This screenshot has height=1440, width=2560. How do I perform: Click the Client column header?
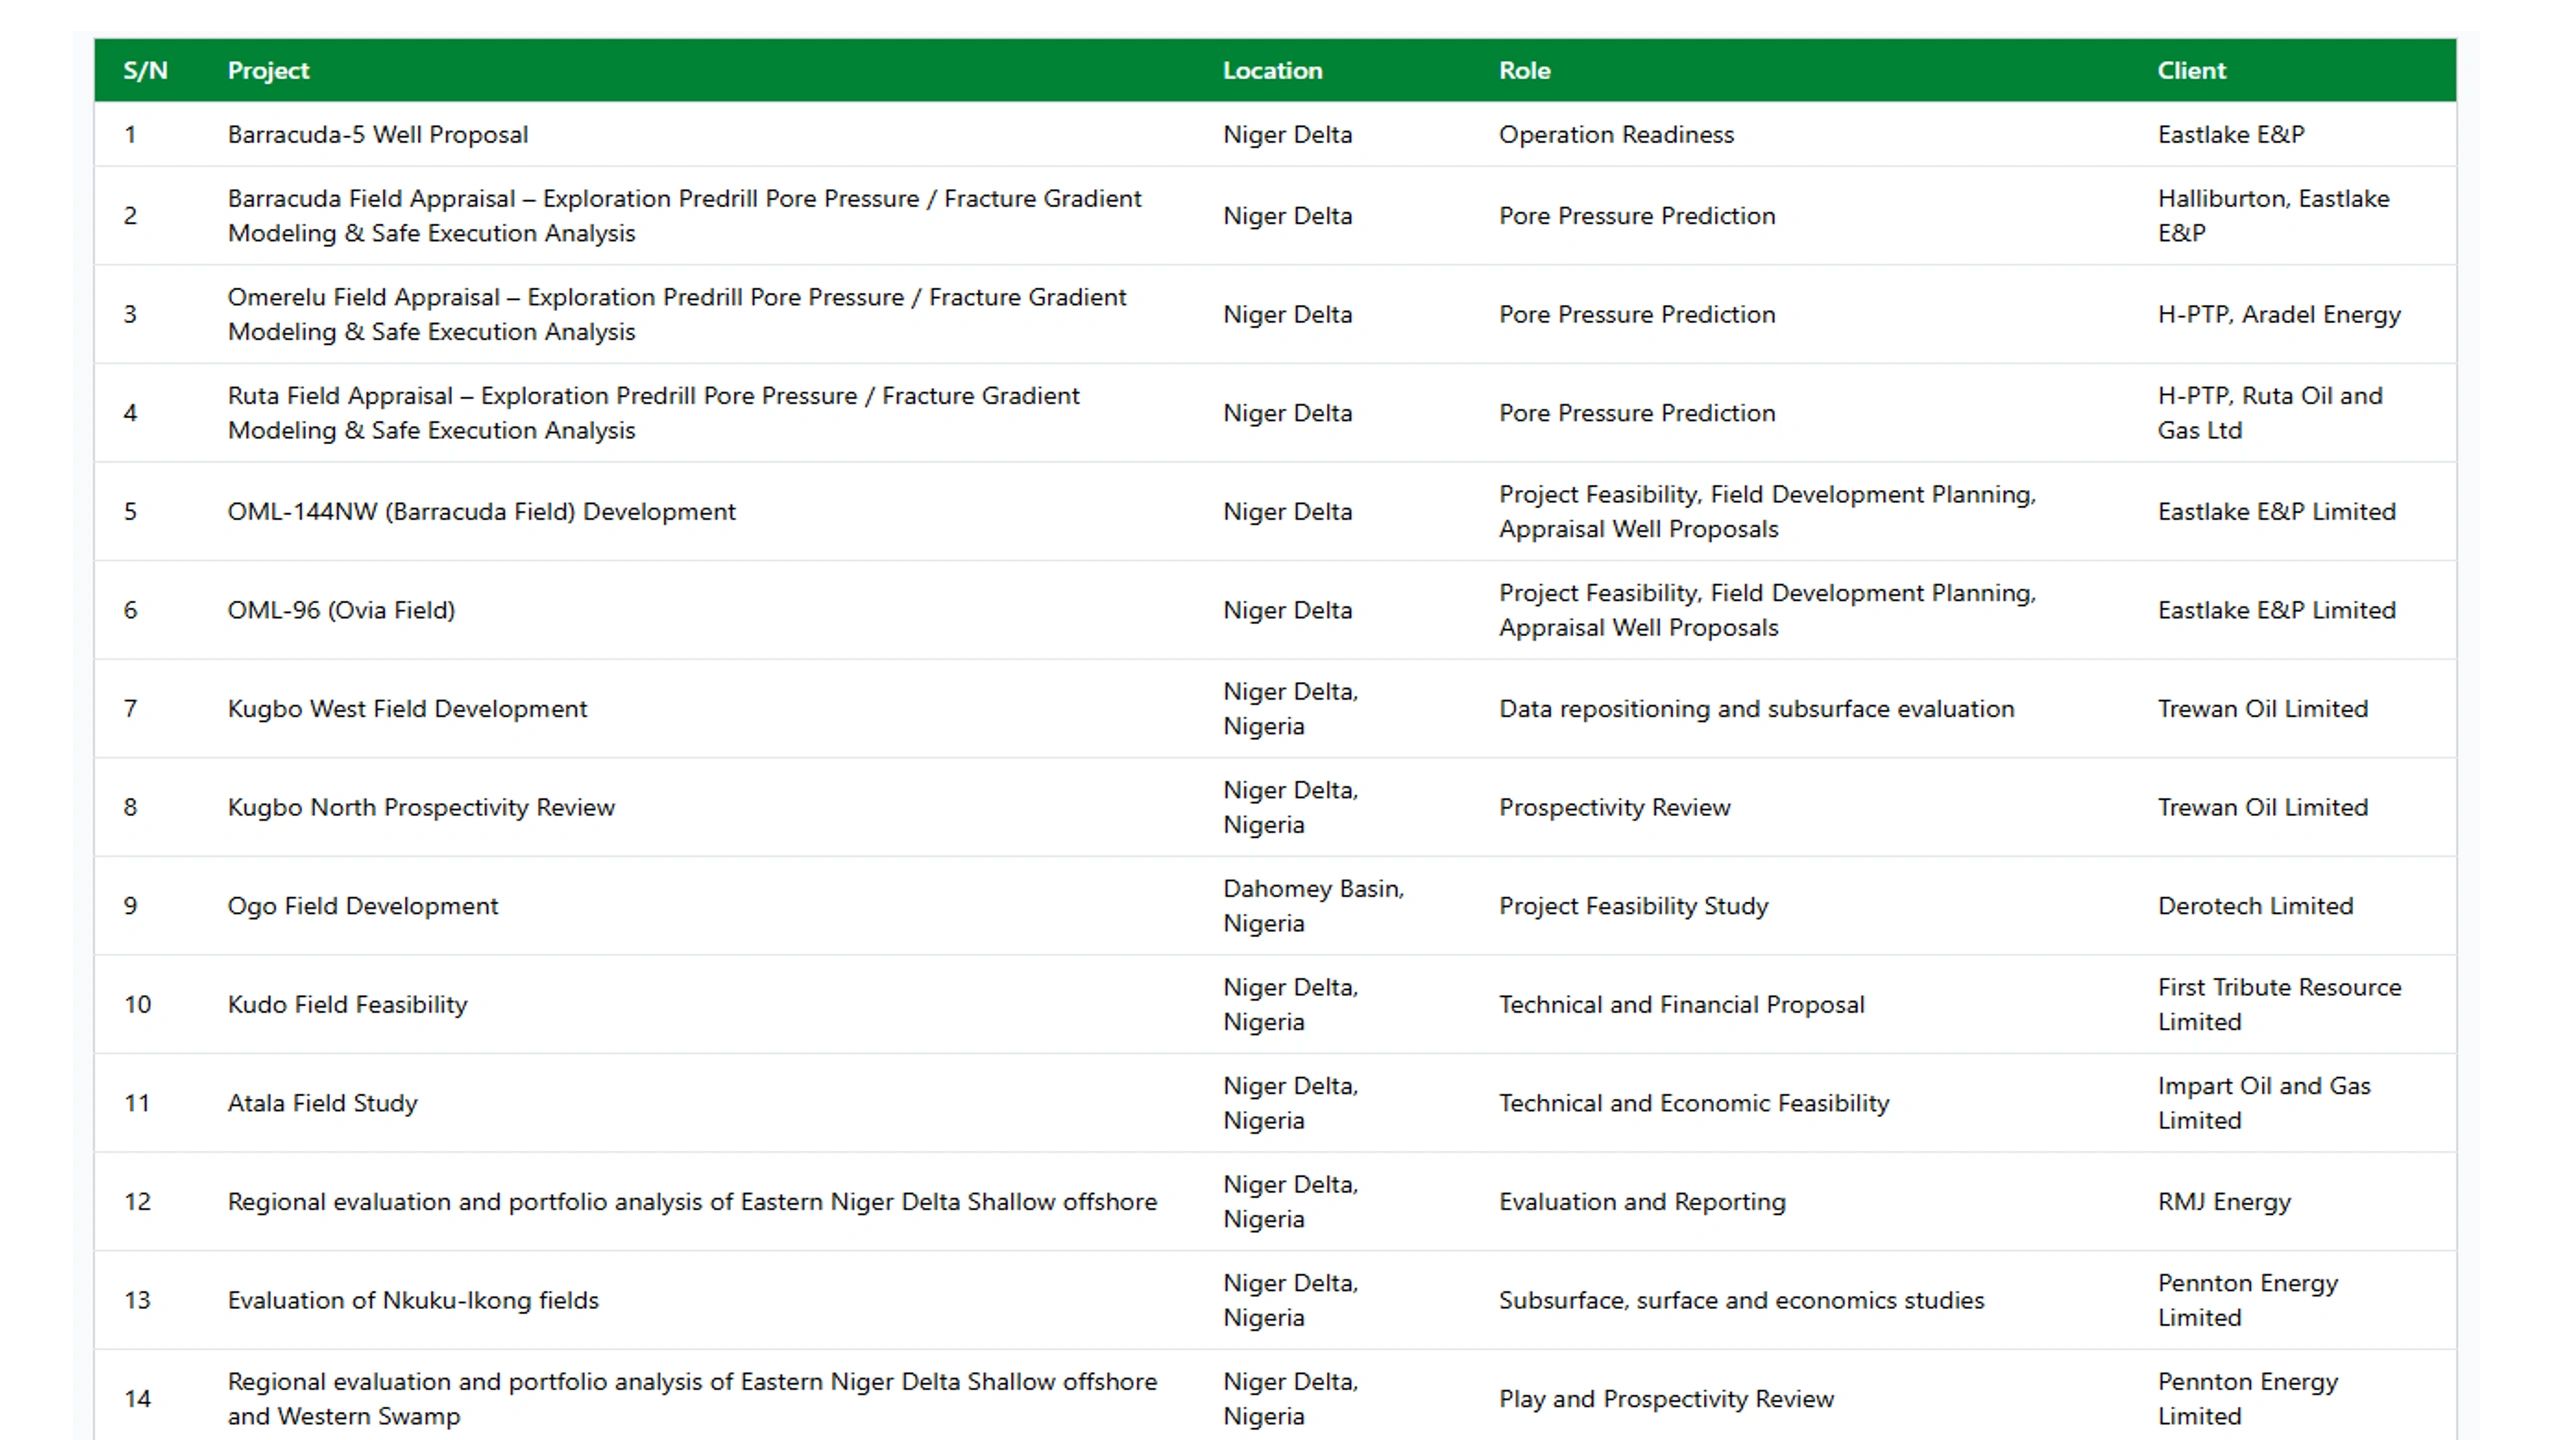(x=2191, y=70)
